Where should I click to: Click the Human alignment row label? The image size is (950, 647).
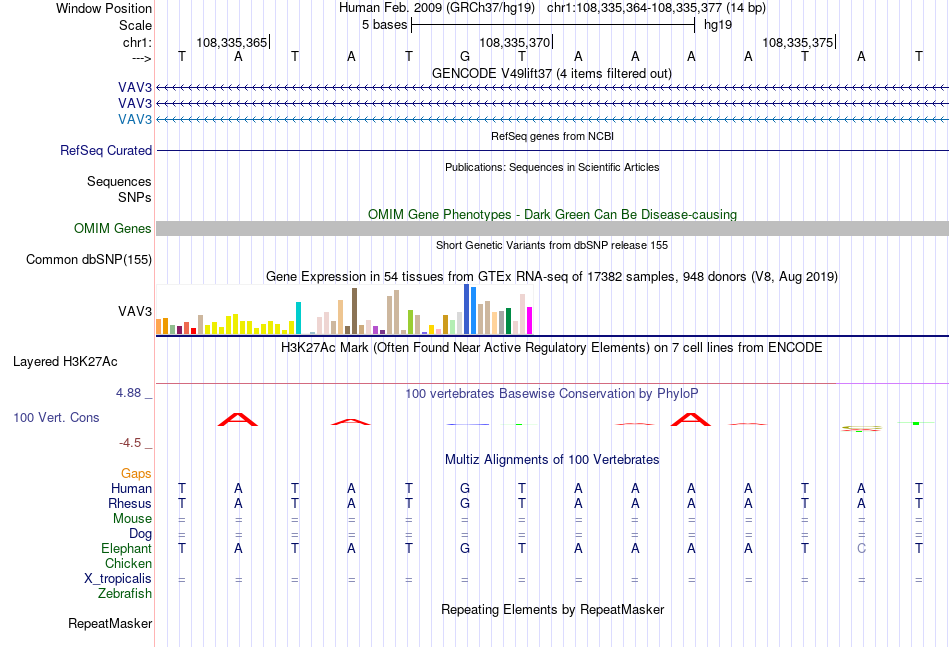131,488
